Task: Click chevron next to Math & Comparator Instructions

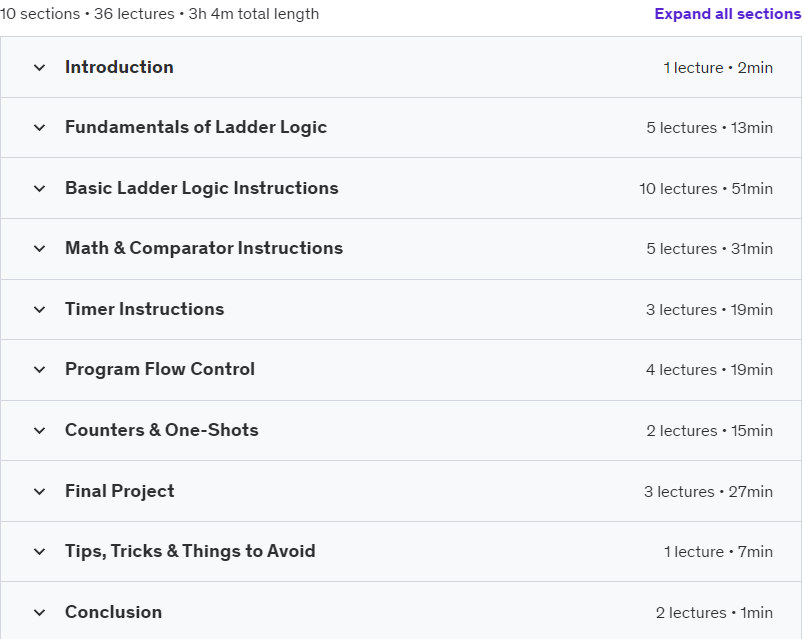Action: (40, 249)
